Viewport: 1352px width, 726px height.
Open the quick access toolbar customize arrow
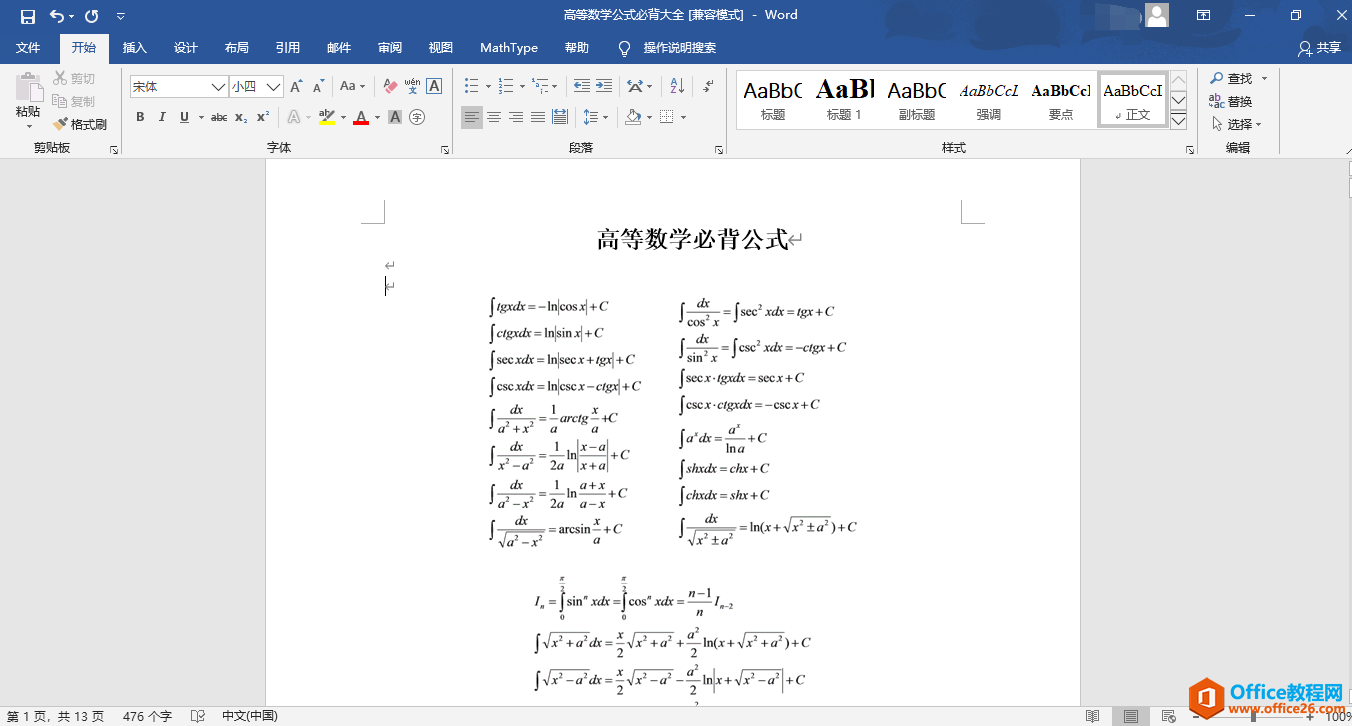point(121,16)
